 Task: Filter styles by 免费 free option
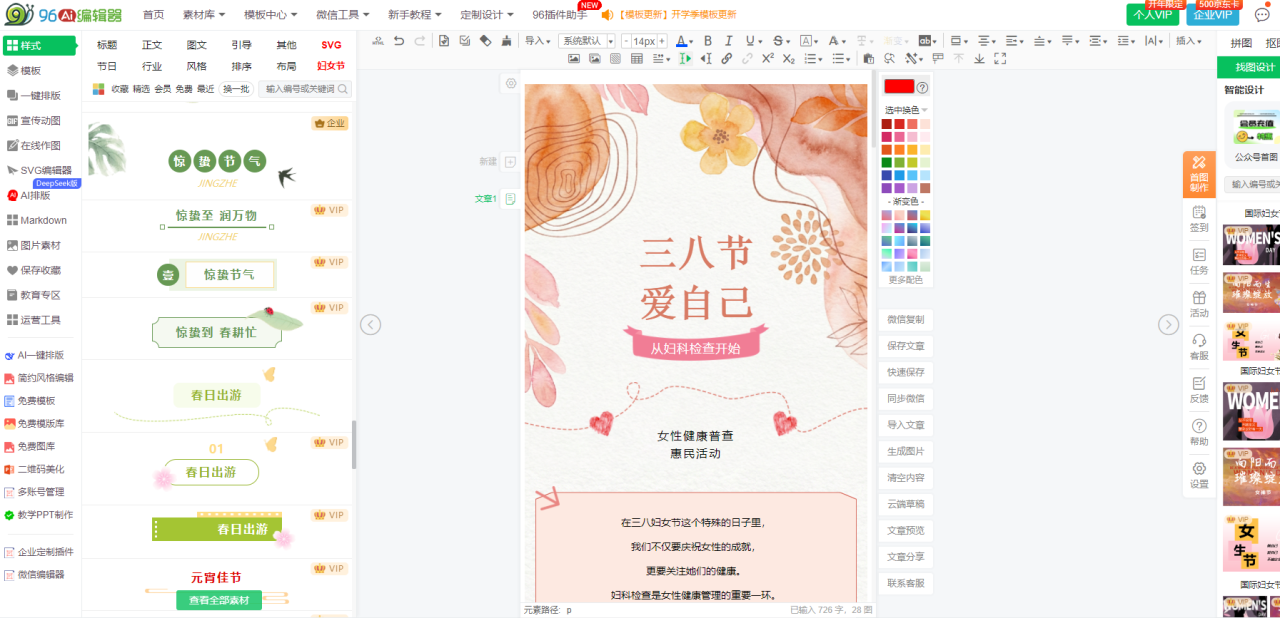(184, 89)
